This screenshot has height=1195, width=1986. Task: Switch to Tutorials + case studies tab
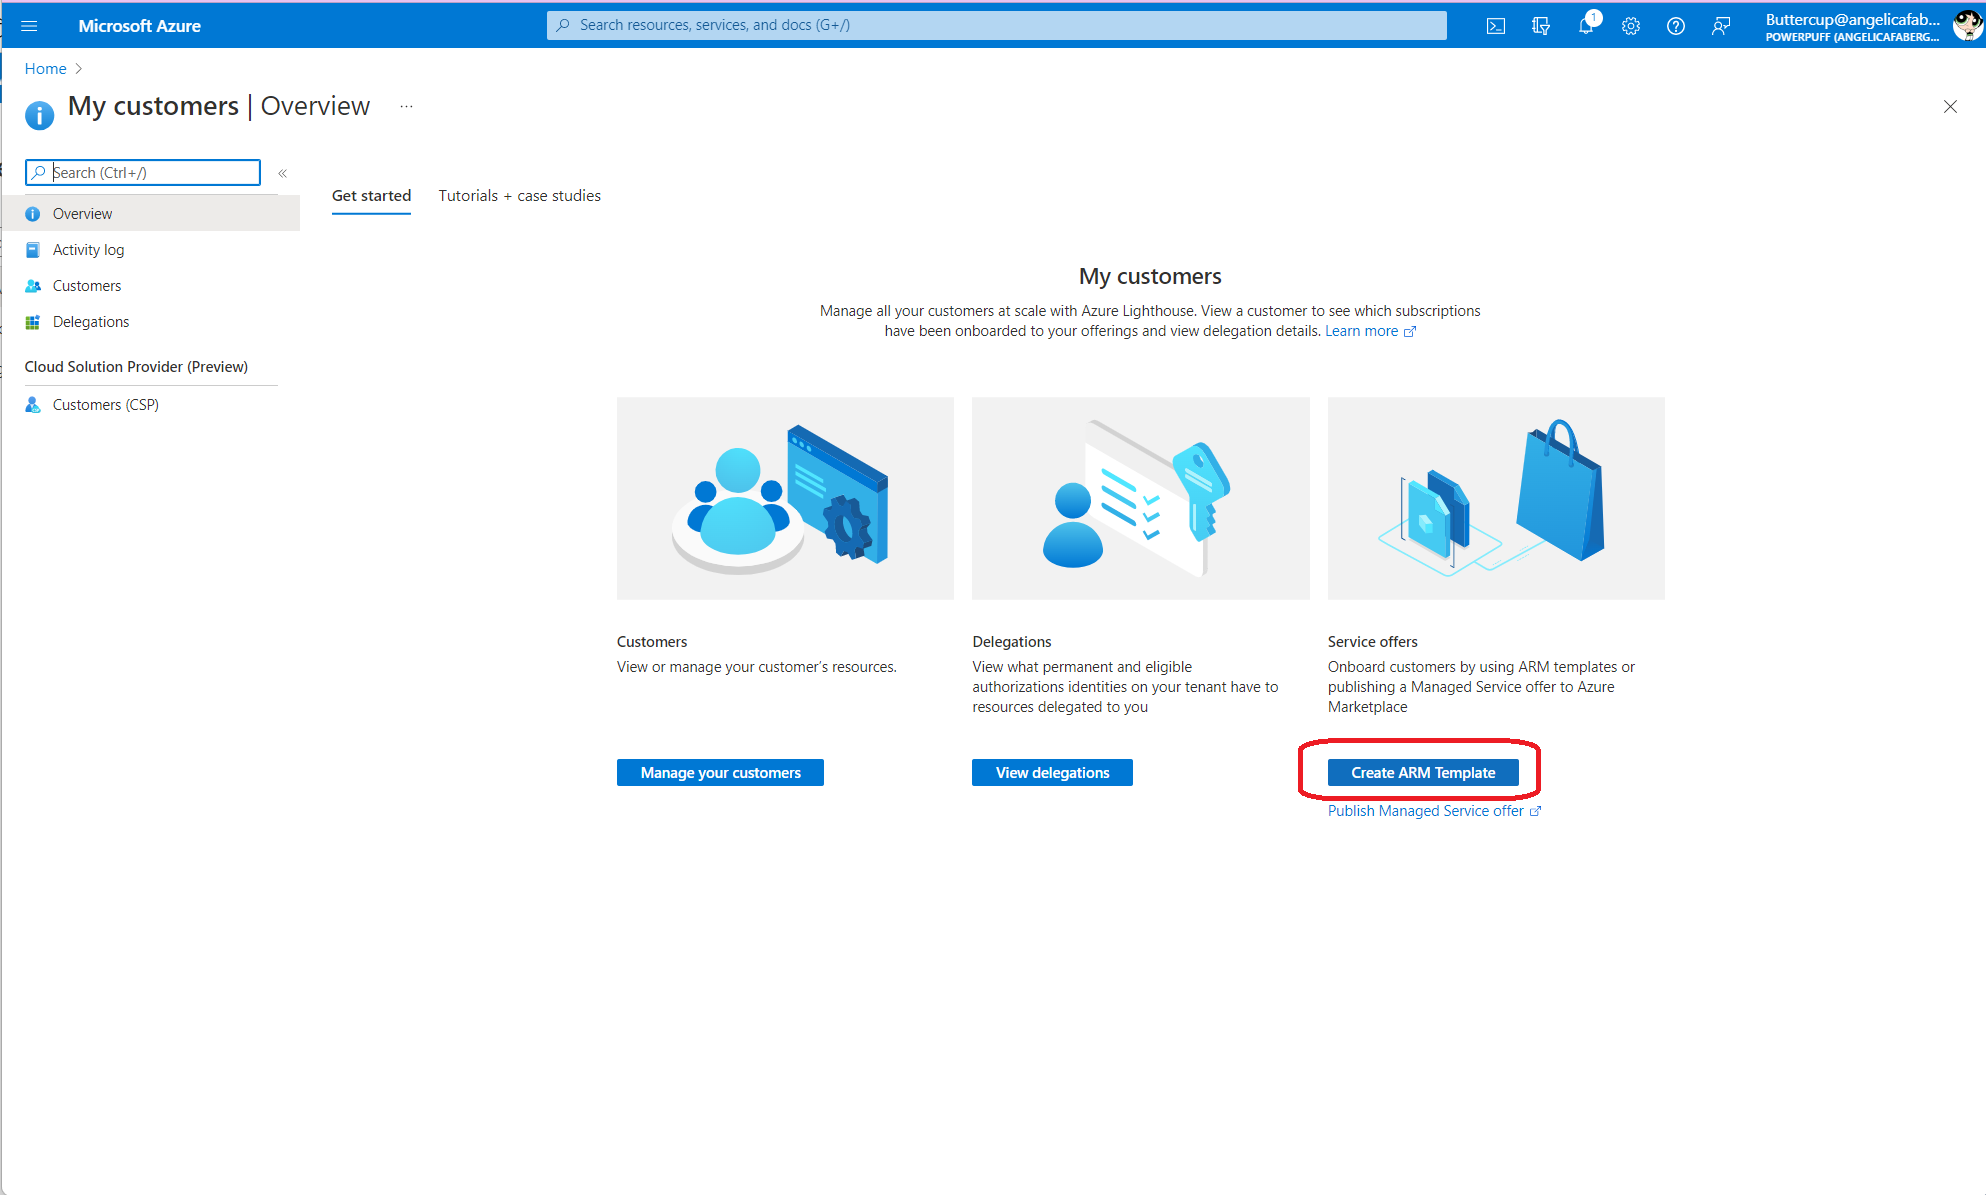click(519, 196)
